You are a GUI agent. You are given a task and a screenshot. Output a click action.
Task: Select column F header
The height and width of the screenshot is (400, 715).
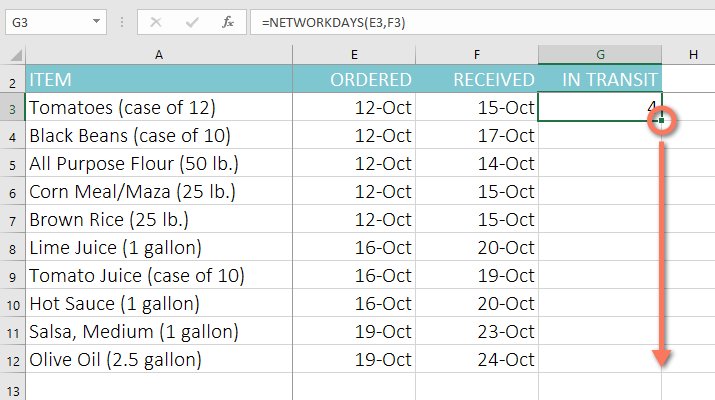point(477,54)
